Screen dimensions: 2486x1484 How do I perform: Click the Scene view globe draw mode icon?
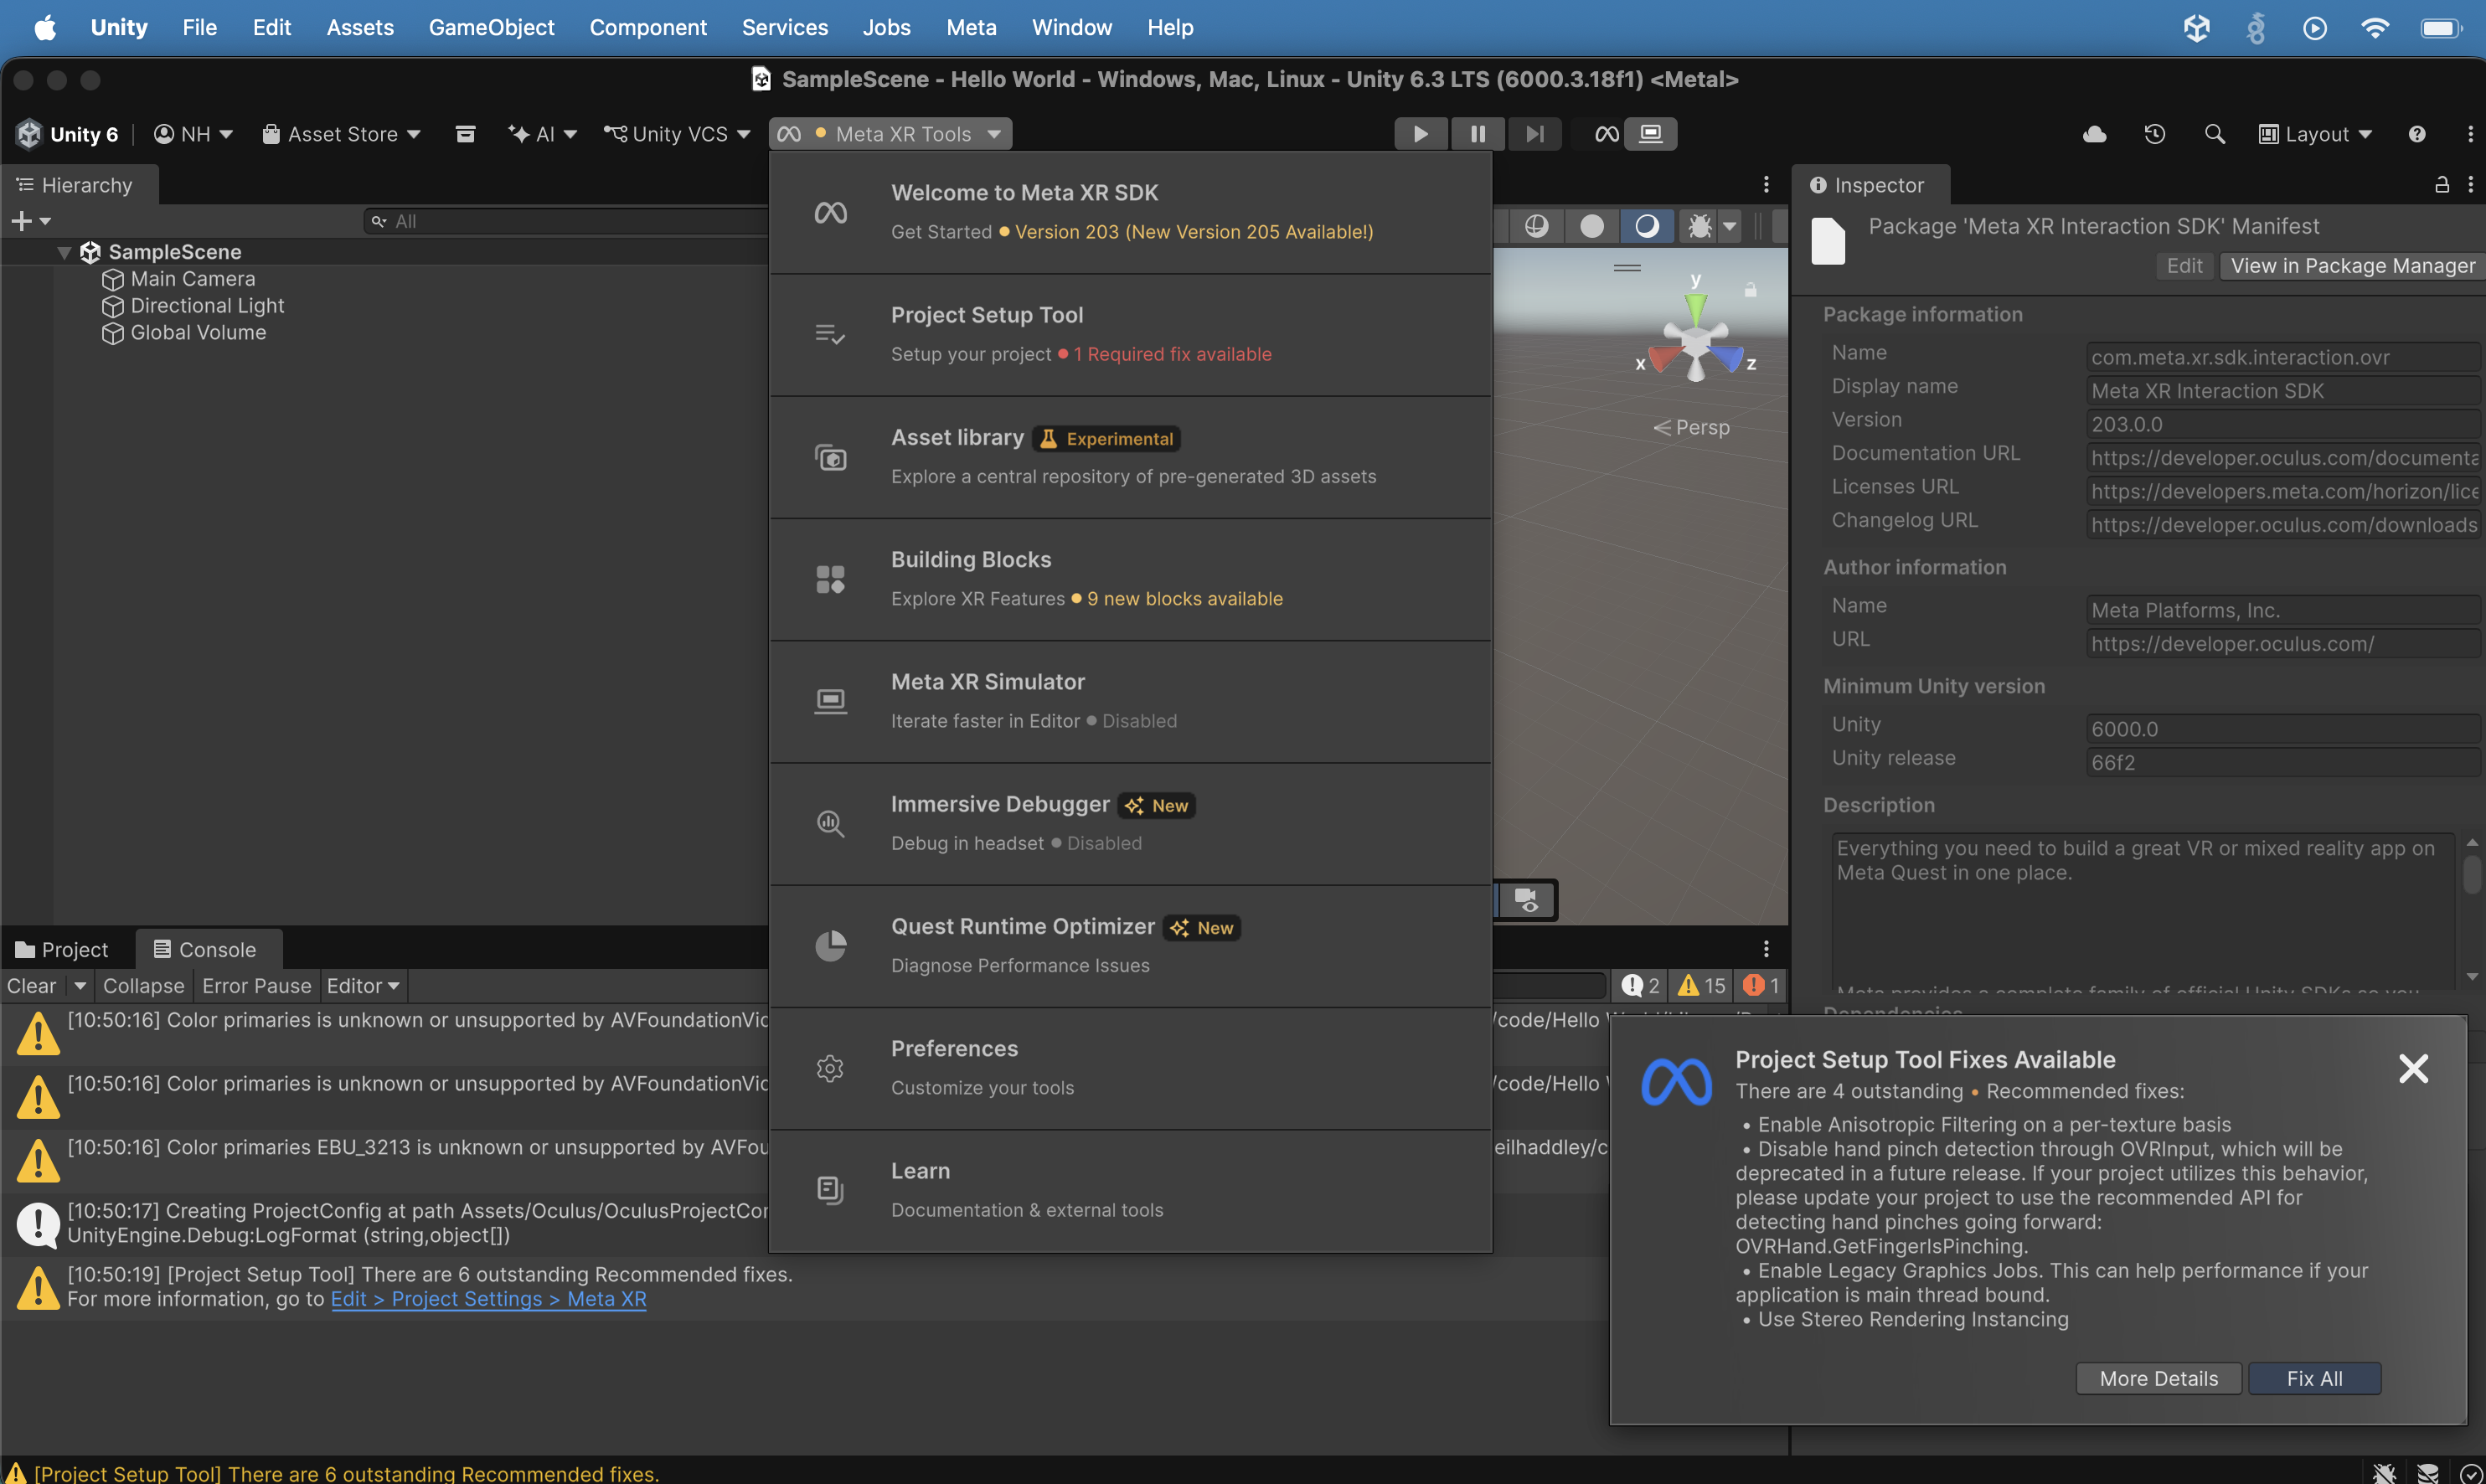[x=1536, y=226]
